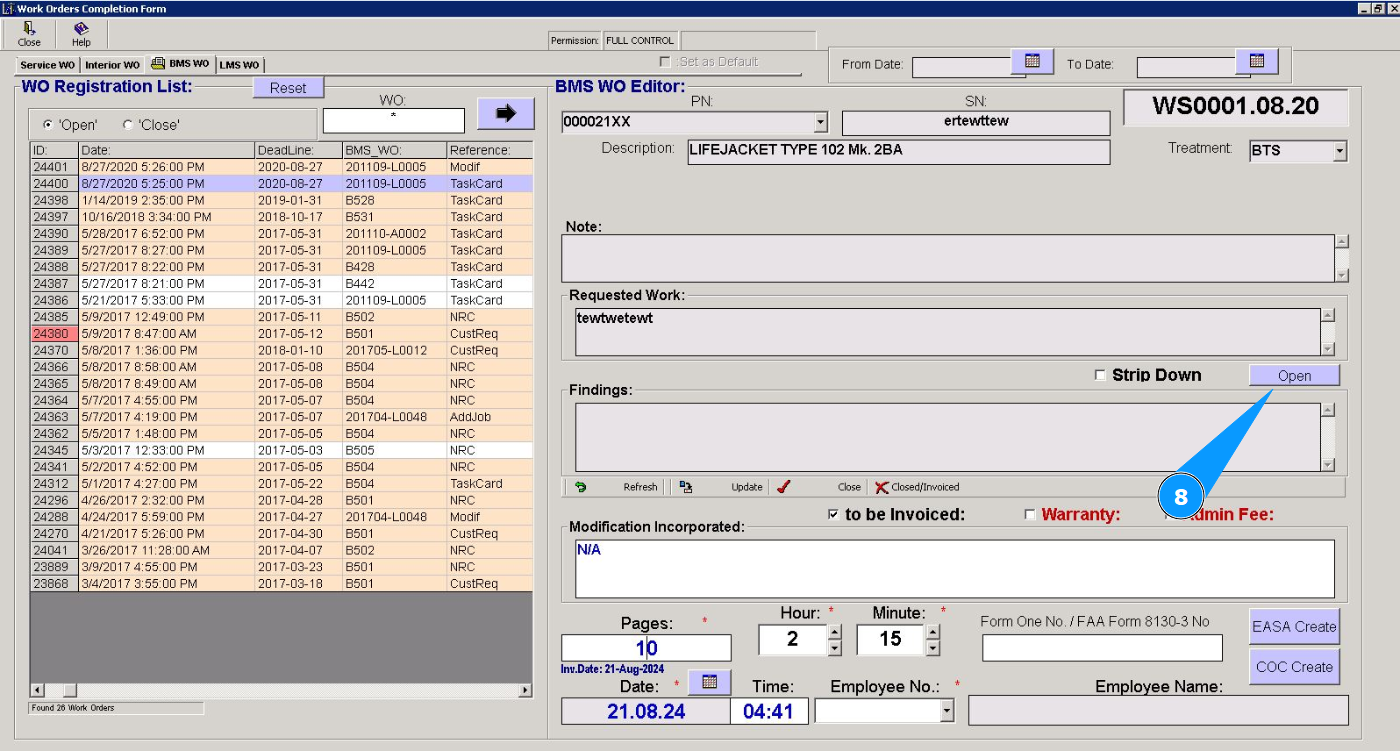The height and width of the screenshot is (751, 1400).
Task: Expand the Treatment dropdown showing BTS
Action: point(1339,152)
